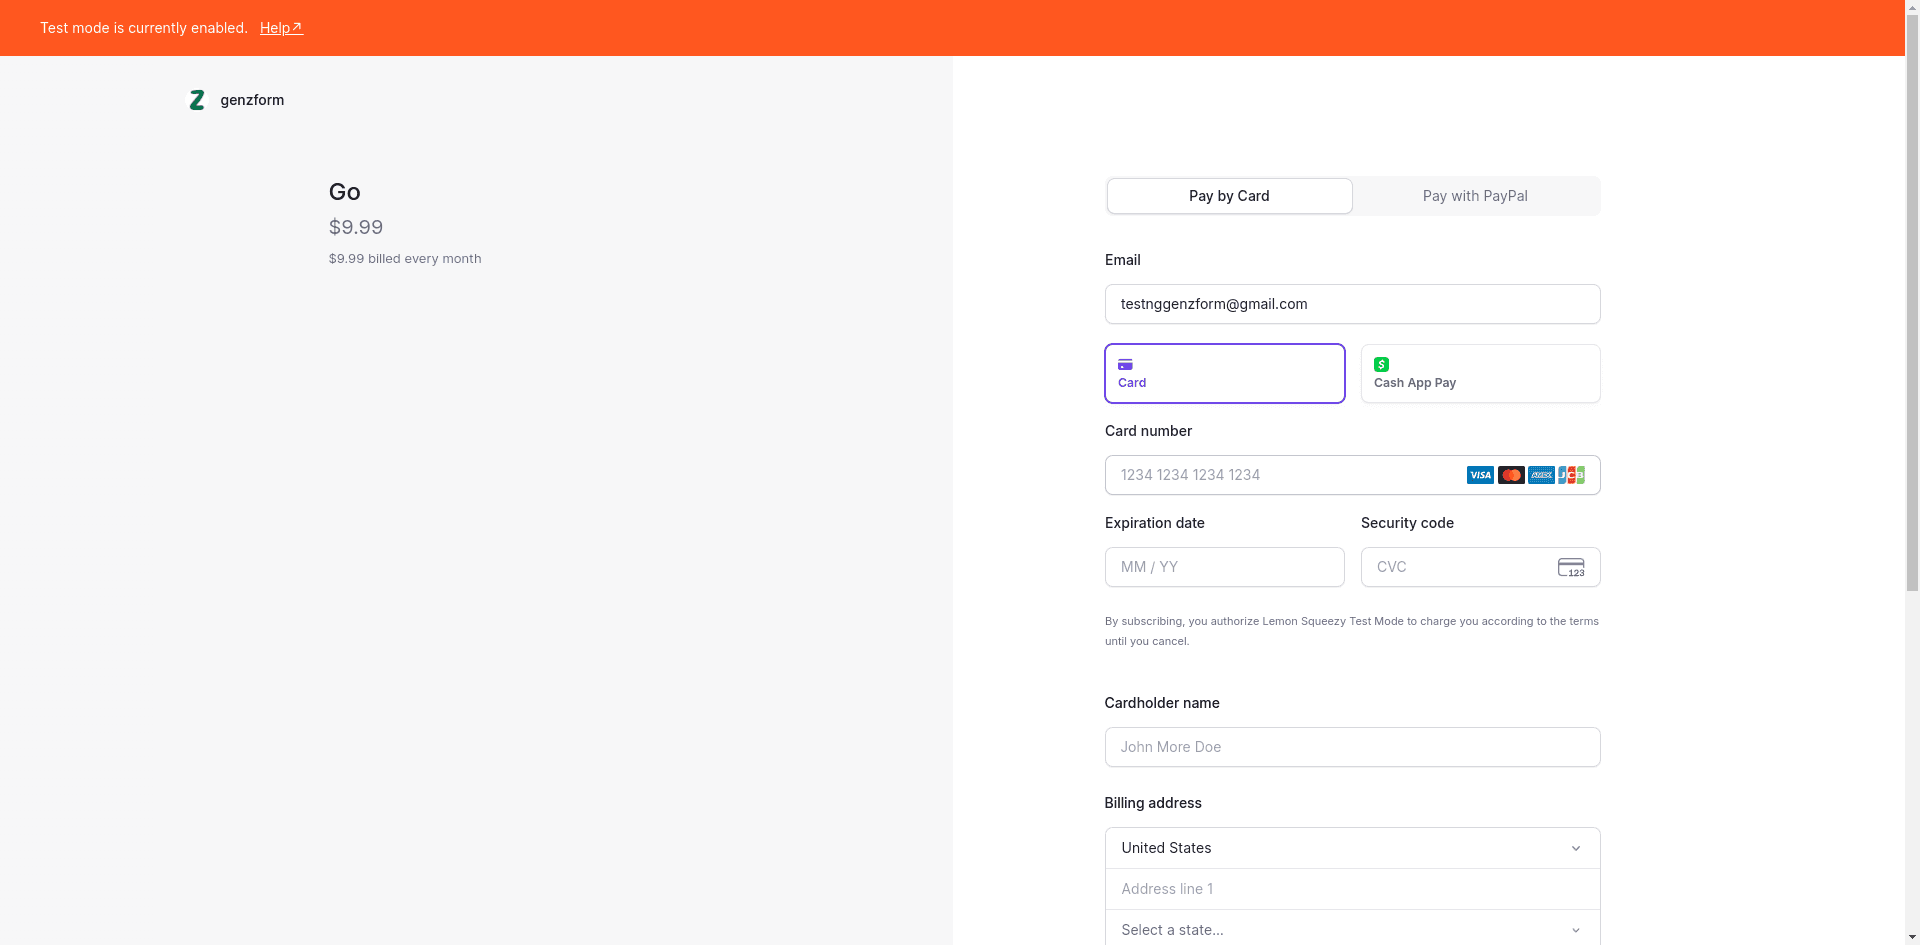Click the genzform logo icon

(197, 100)
